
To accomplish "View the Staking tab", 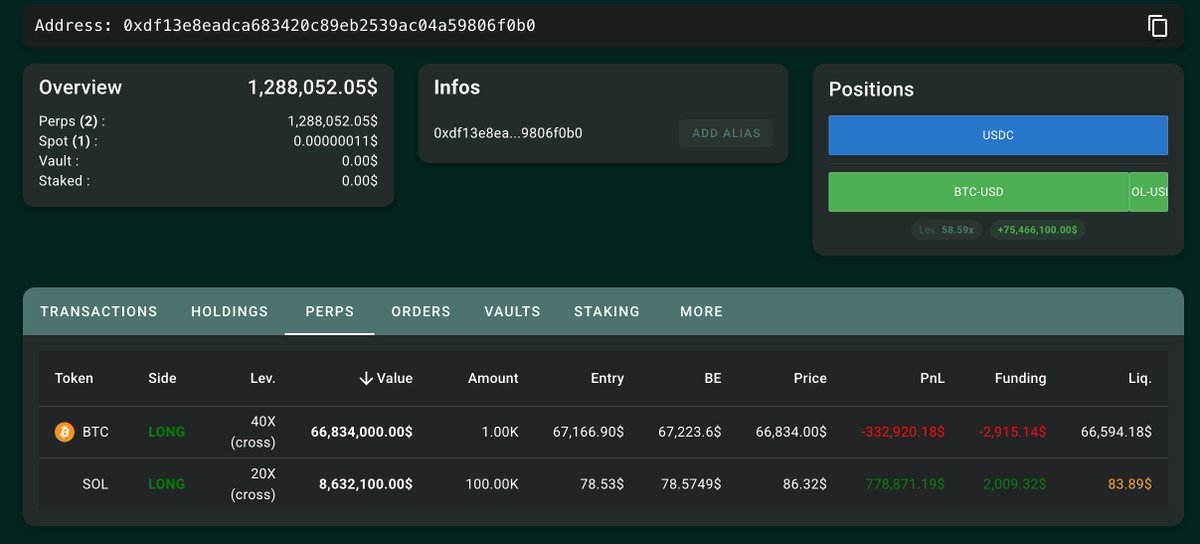I will click(607, 311).
